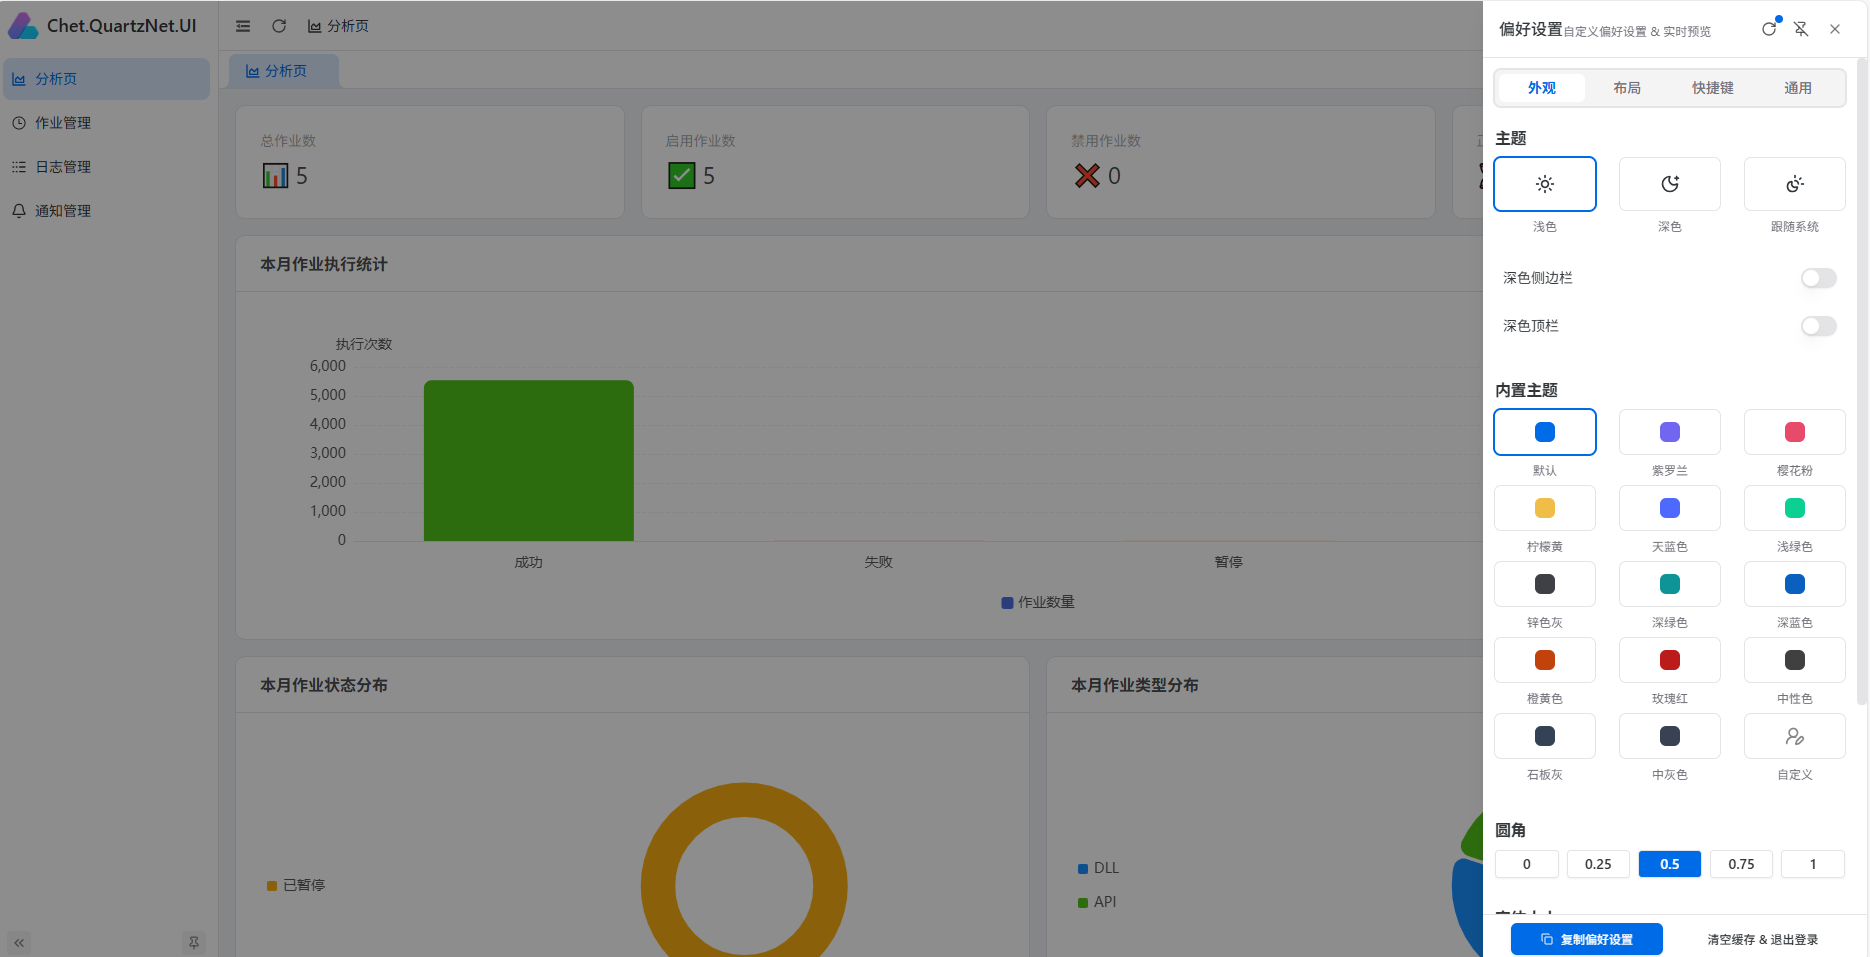Toggle the 深色顶栏 switch
Image resolution: width=1870 pixels, height=957 pixels.
pos(1819,326)
